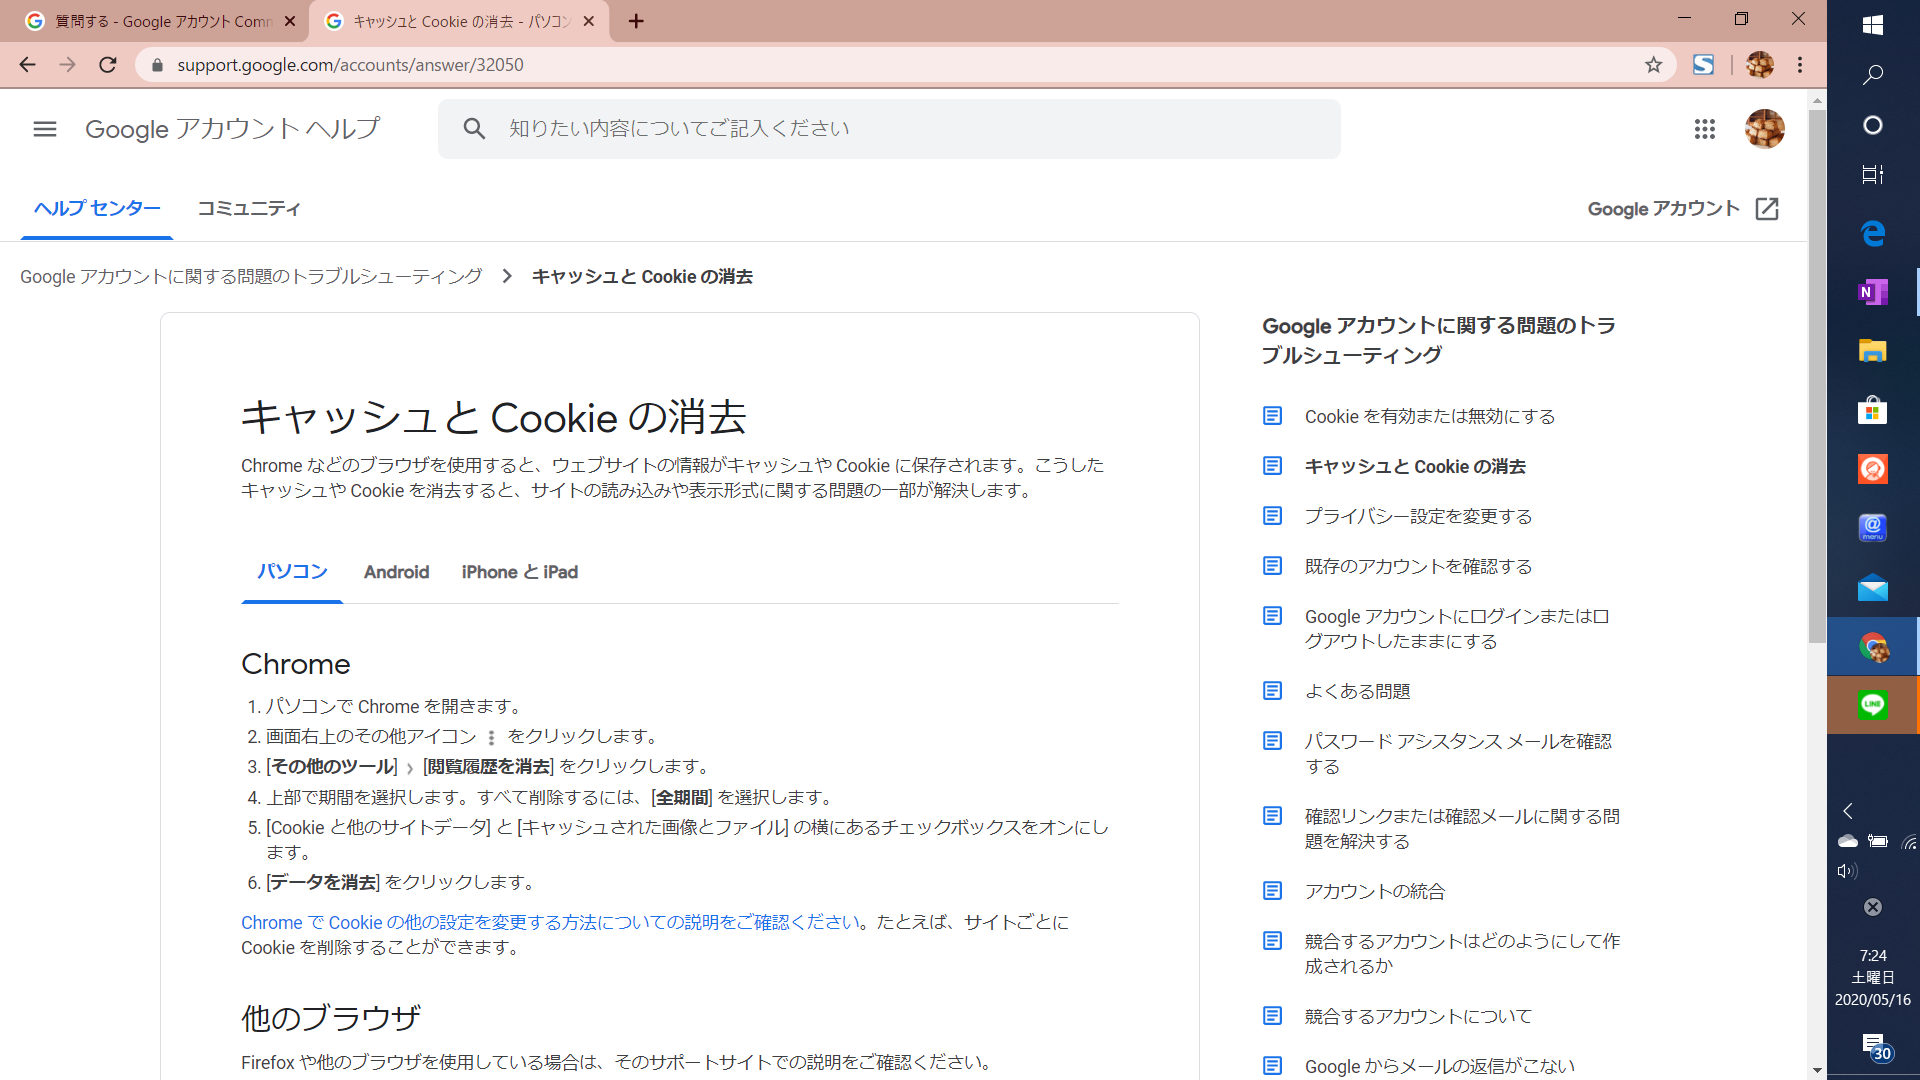Select the コミュニティ tab
1920x1080 pixels.
pyautogui.click(x=249, y=209)
